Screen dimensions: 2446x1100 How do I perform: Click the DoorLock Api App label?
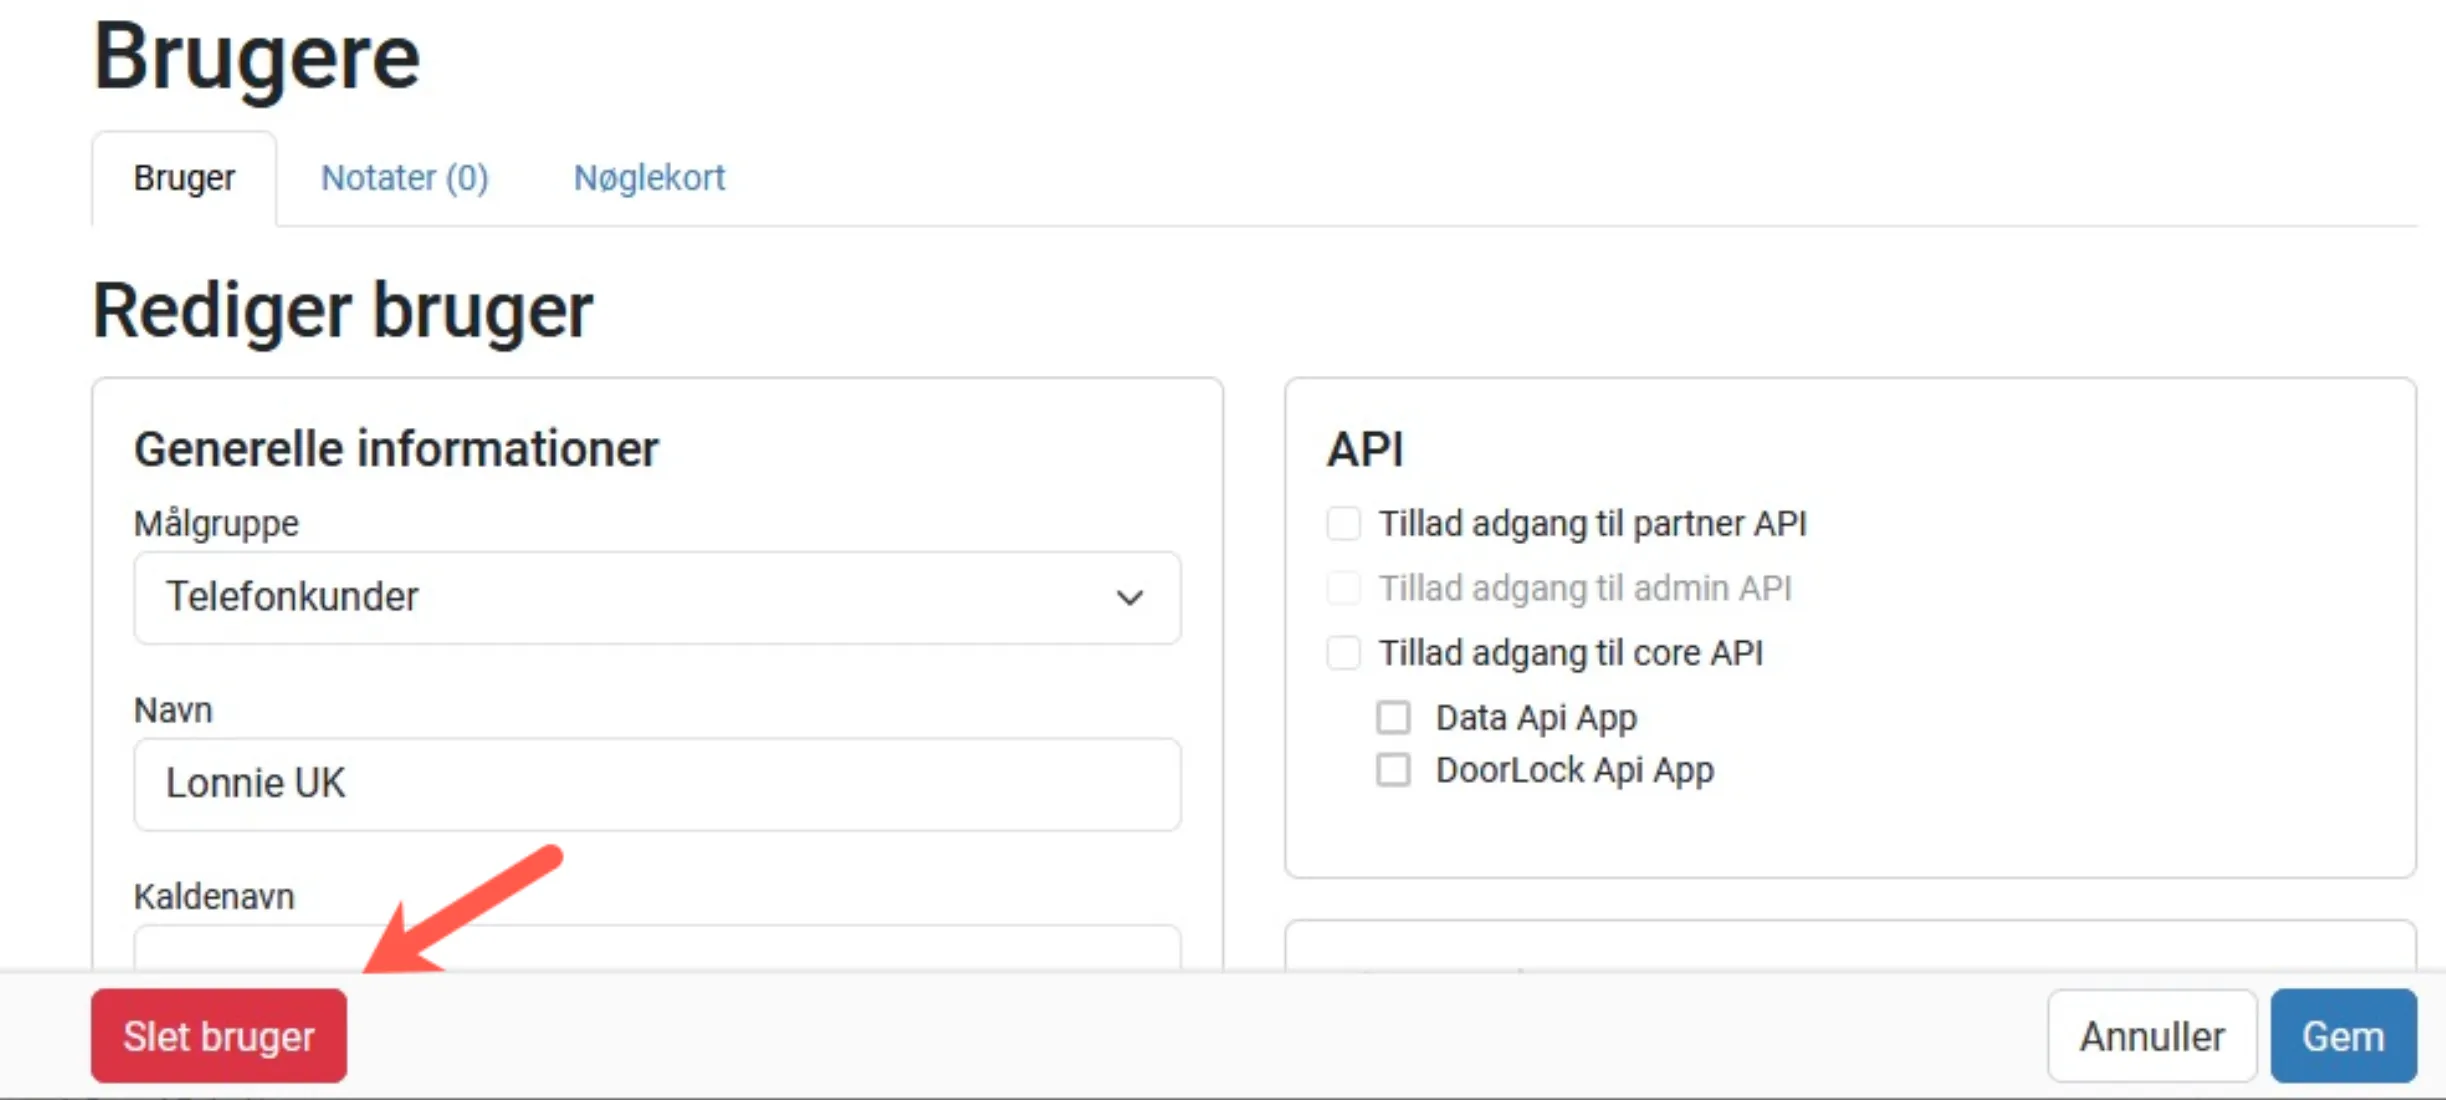coord(1574,770)
